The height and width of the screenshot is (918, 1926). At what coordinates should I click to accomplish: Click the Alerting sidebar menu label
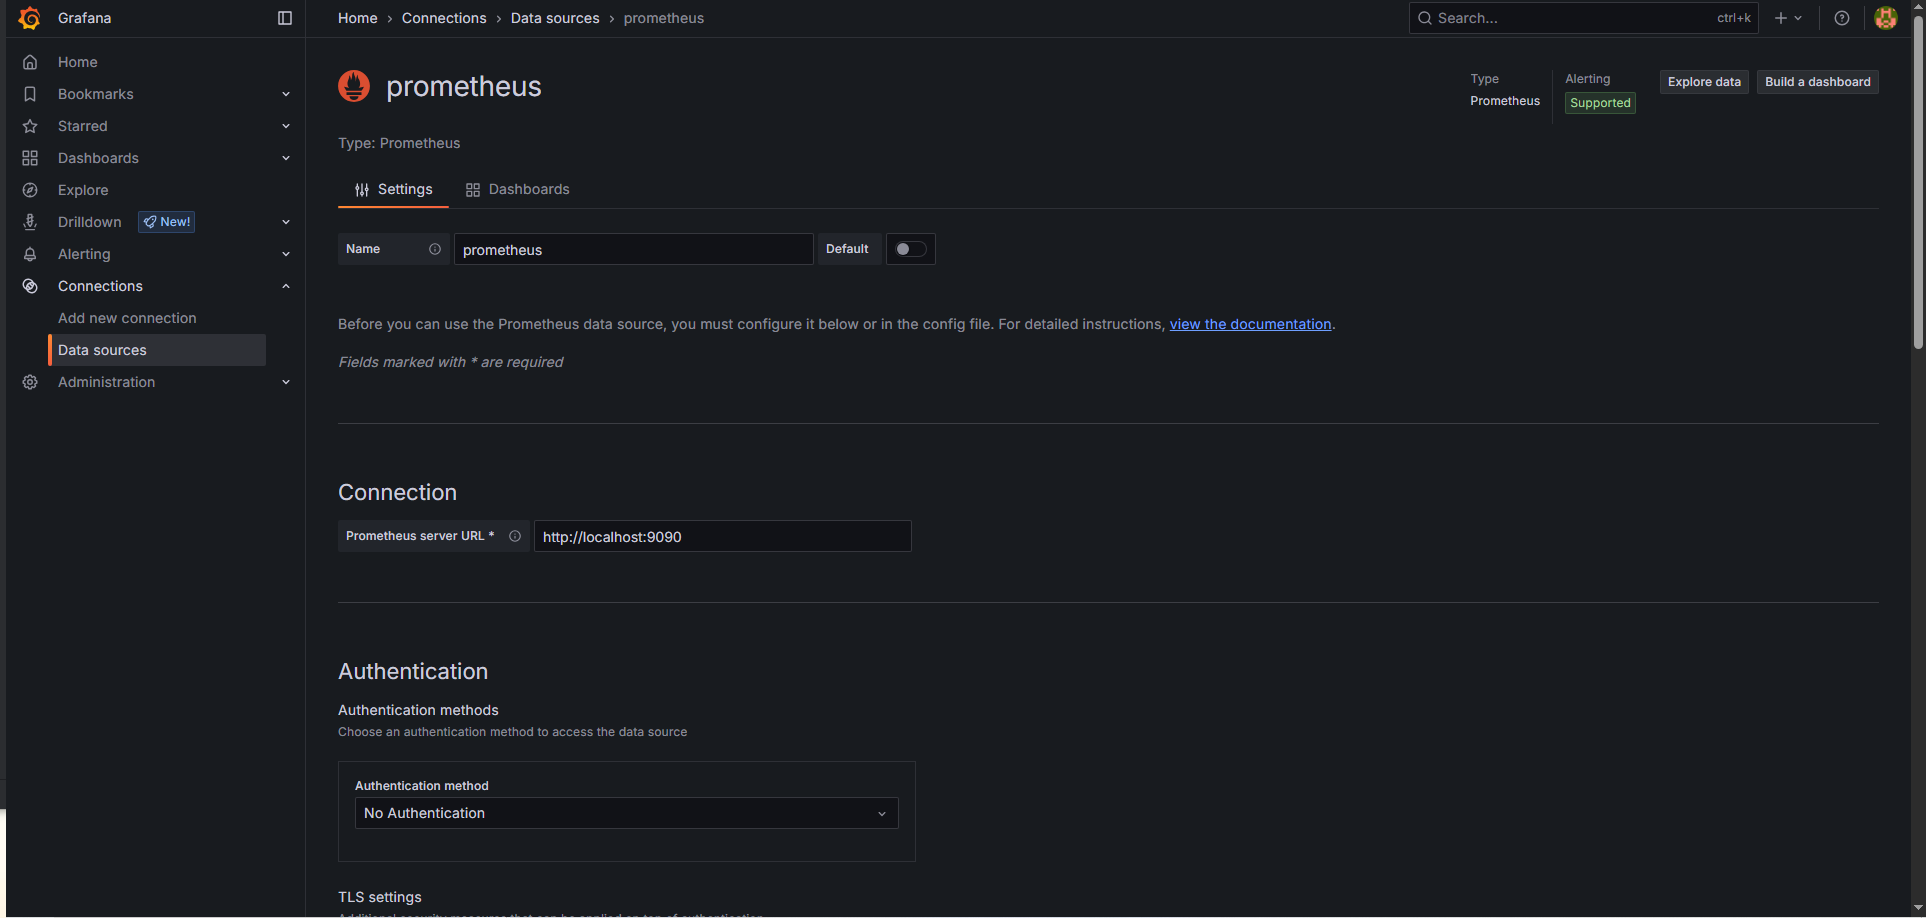84,254
